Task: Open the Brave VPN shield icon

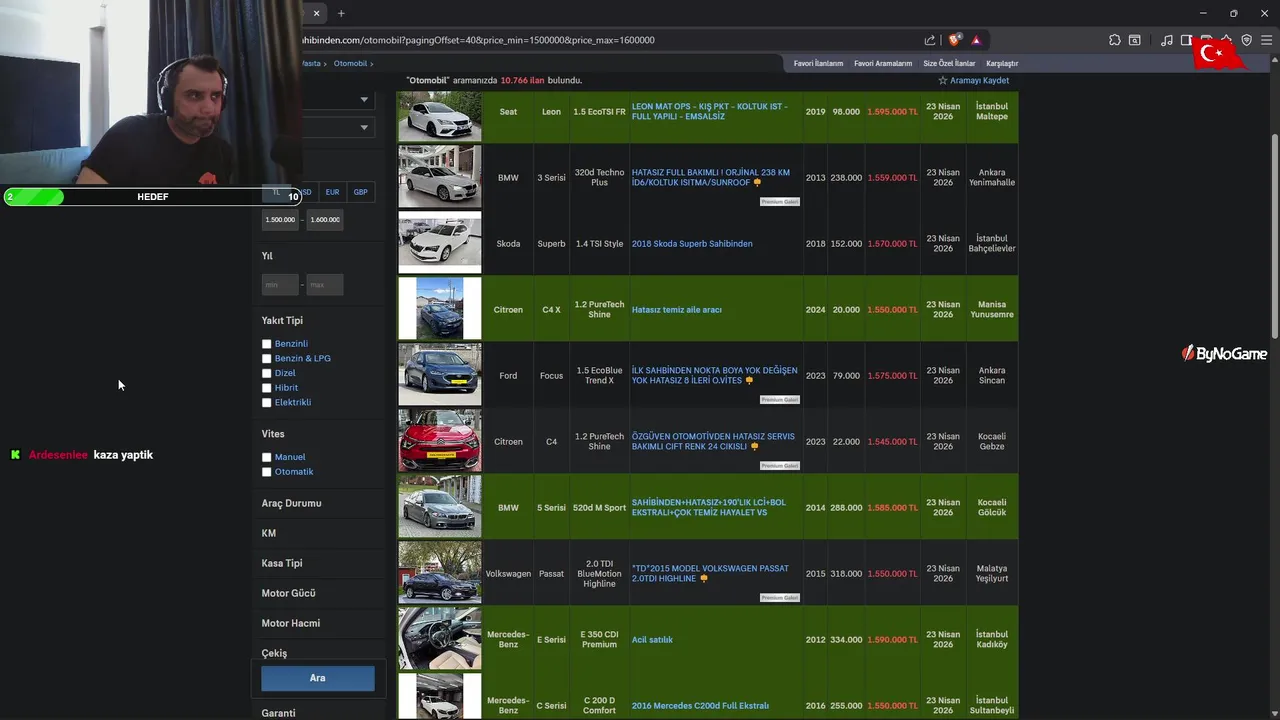Action: (x=1246, y=40)
